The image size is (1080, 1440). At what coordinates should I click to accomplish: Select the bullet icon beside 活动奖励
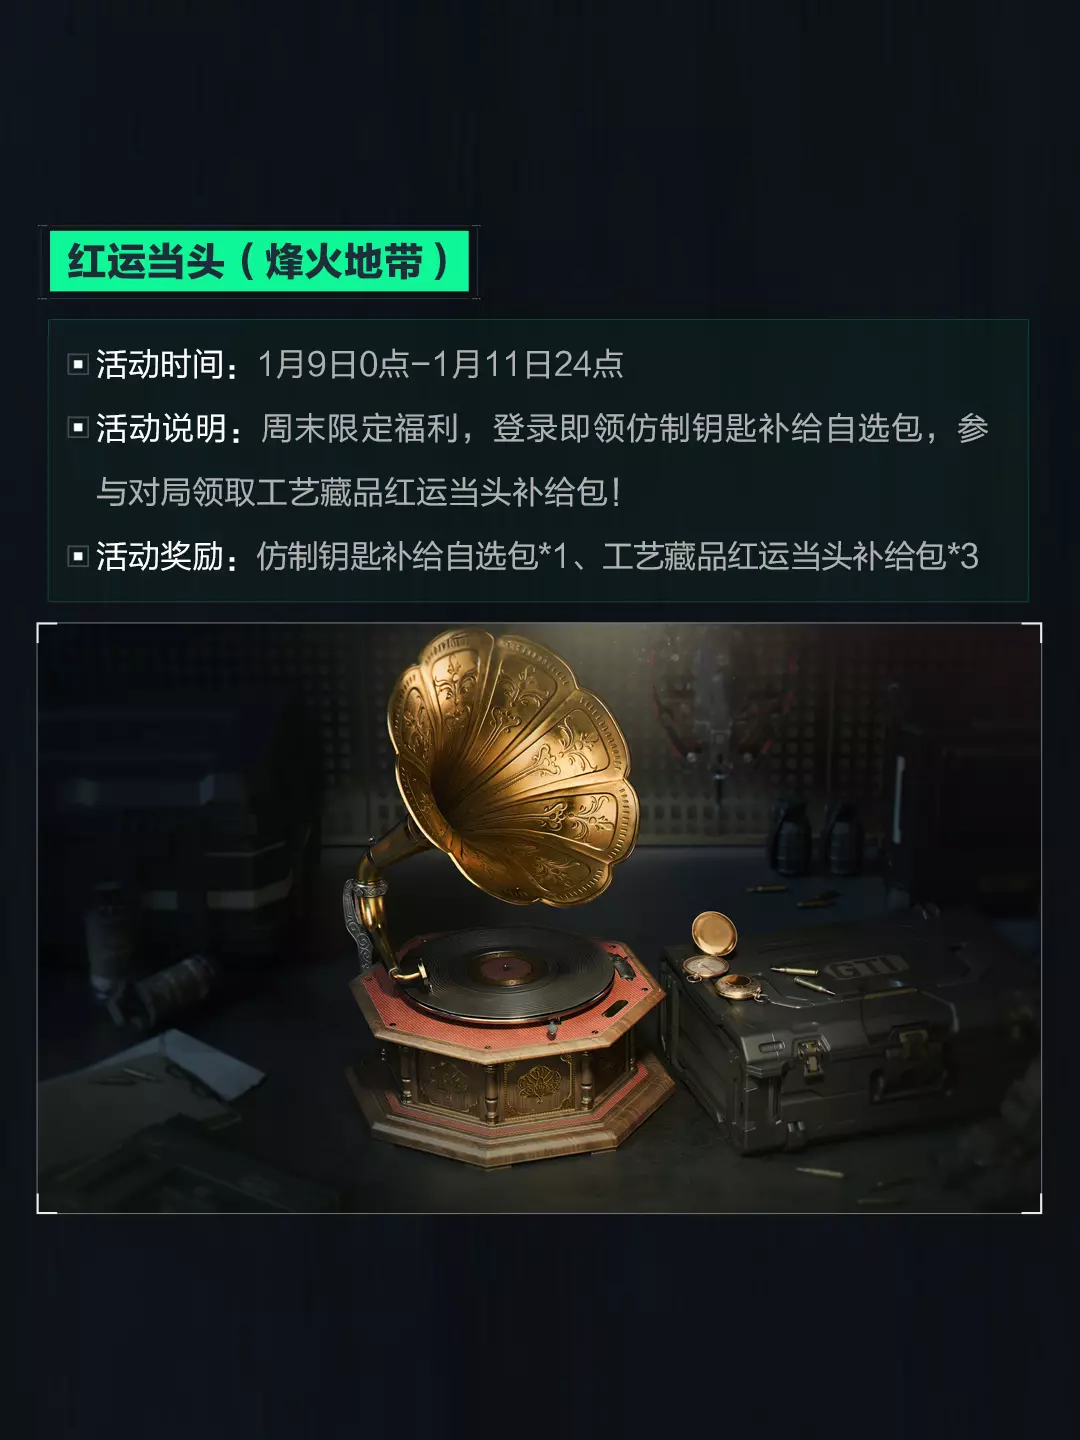tap(78, 556)
